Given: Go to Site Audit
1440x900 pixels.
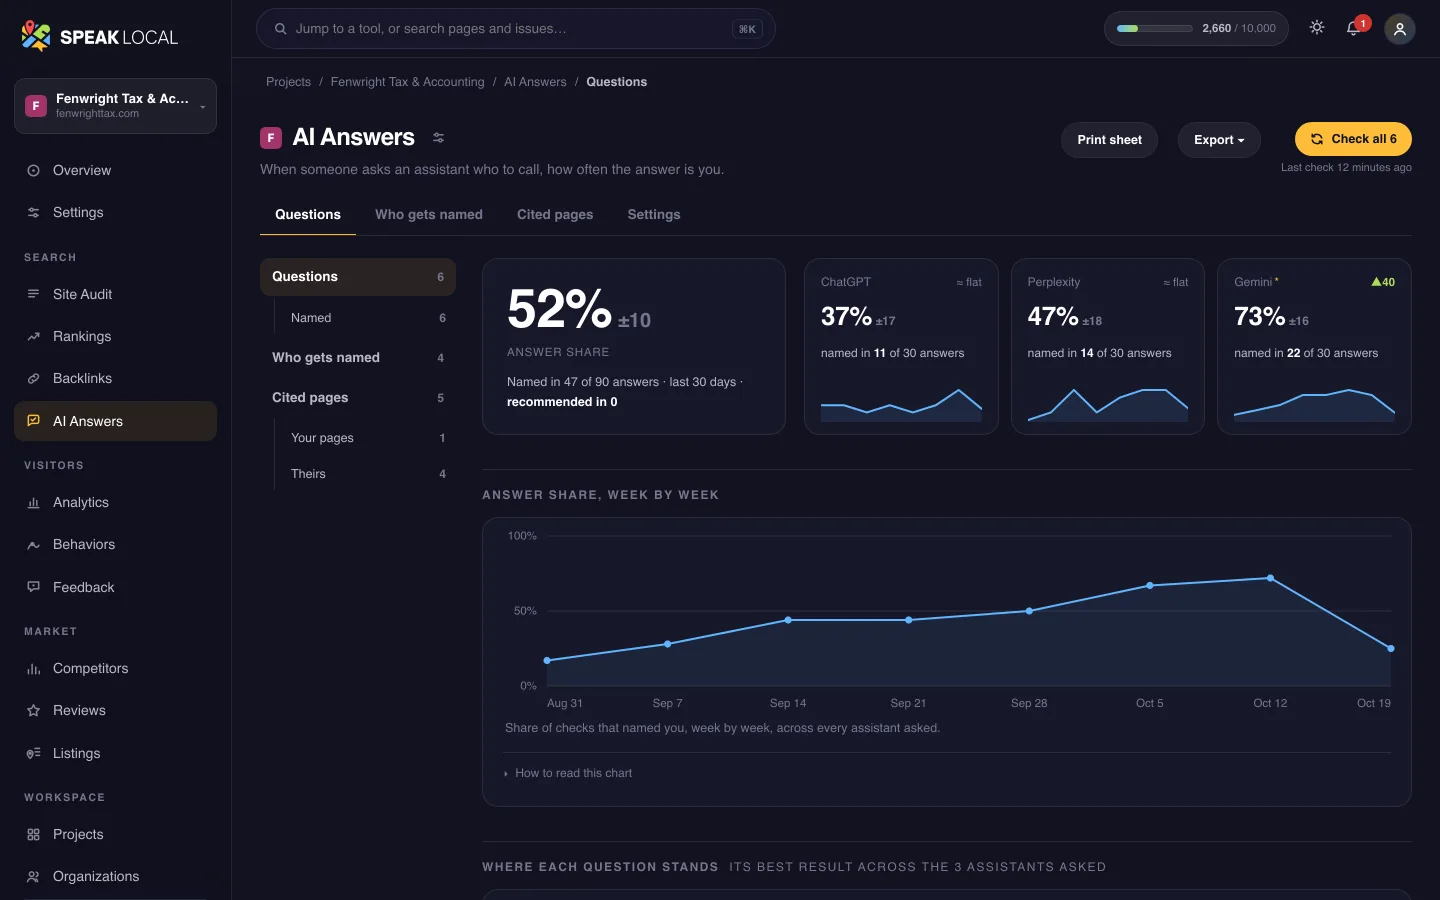Looking at the screenshot, I should click(115, 294).
